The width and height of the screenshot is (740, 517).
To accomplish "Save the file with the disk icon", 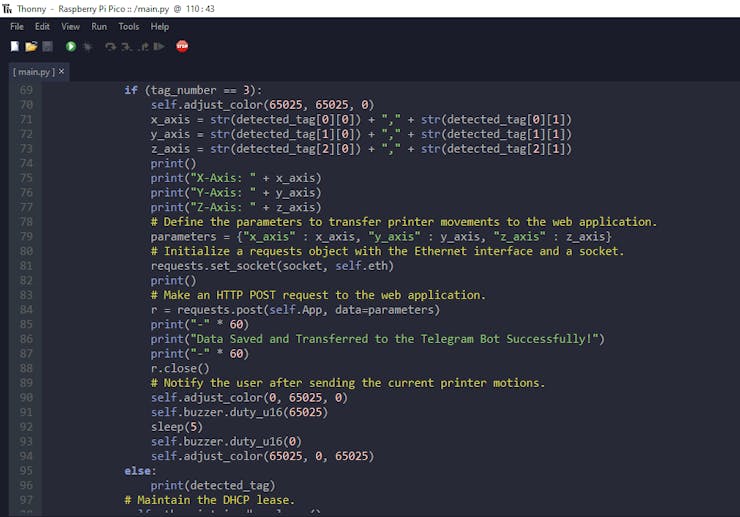I will click(x=47, y=46).
